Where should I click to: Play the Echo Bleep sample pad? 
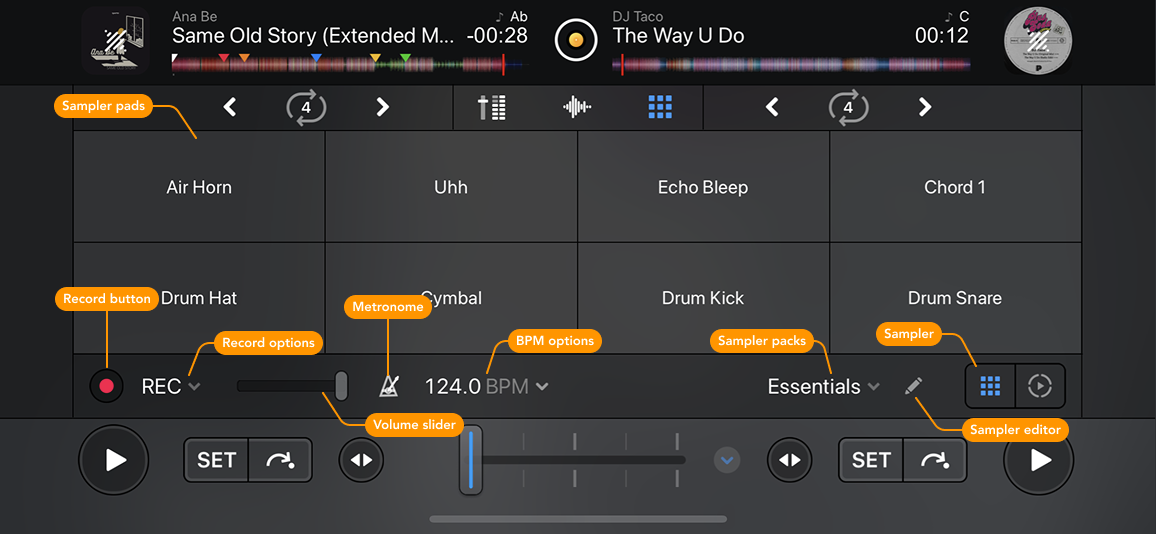[703, 187]
